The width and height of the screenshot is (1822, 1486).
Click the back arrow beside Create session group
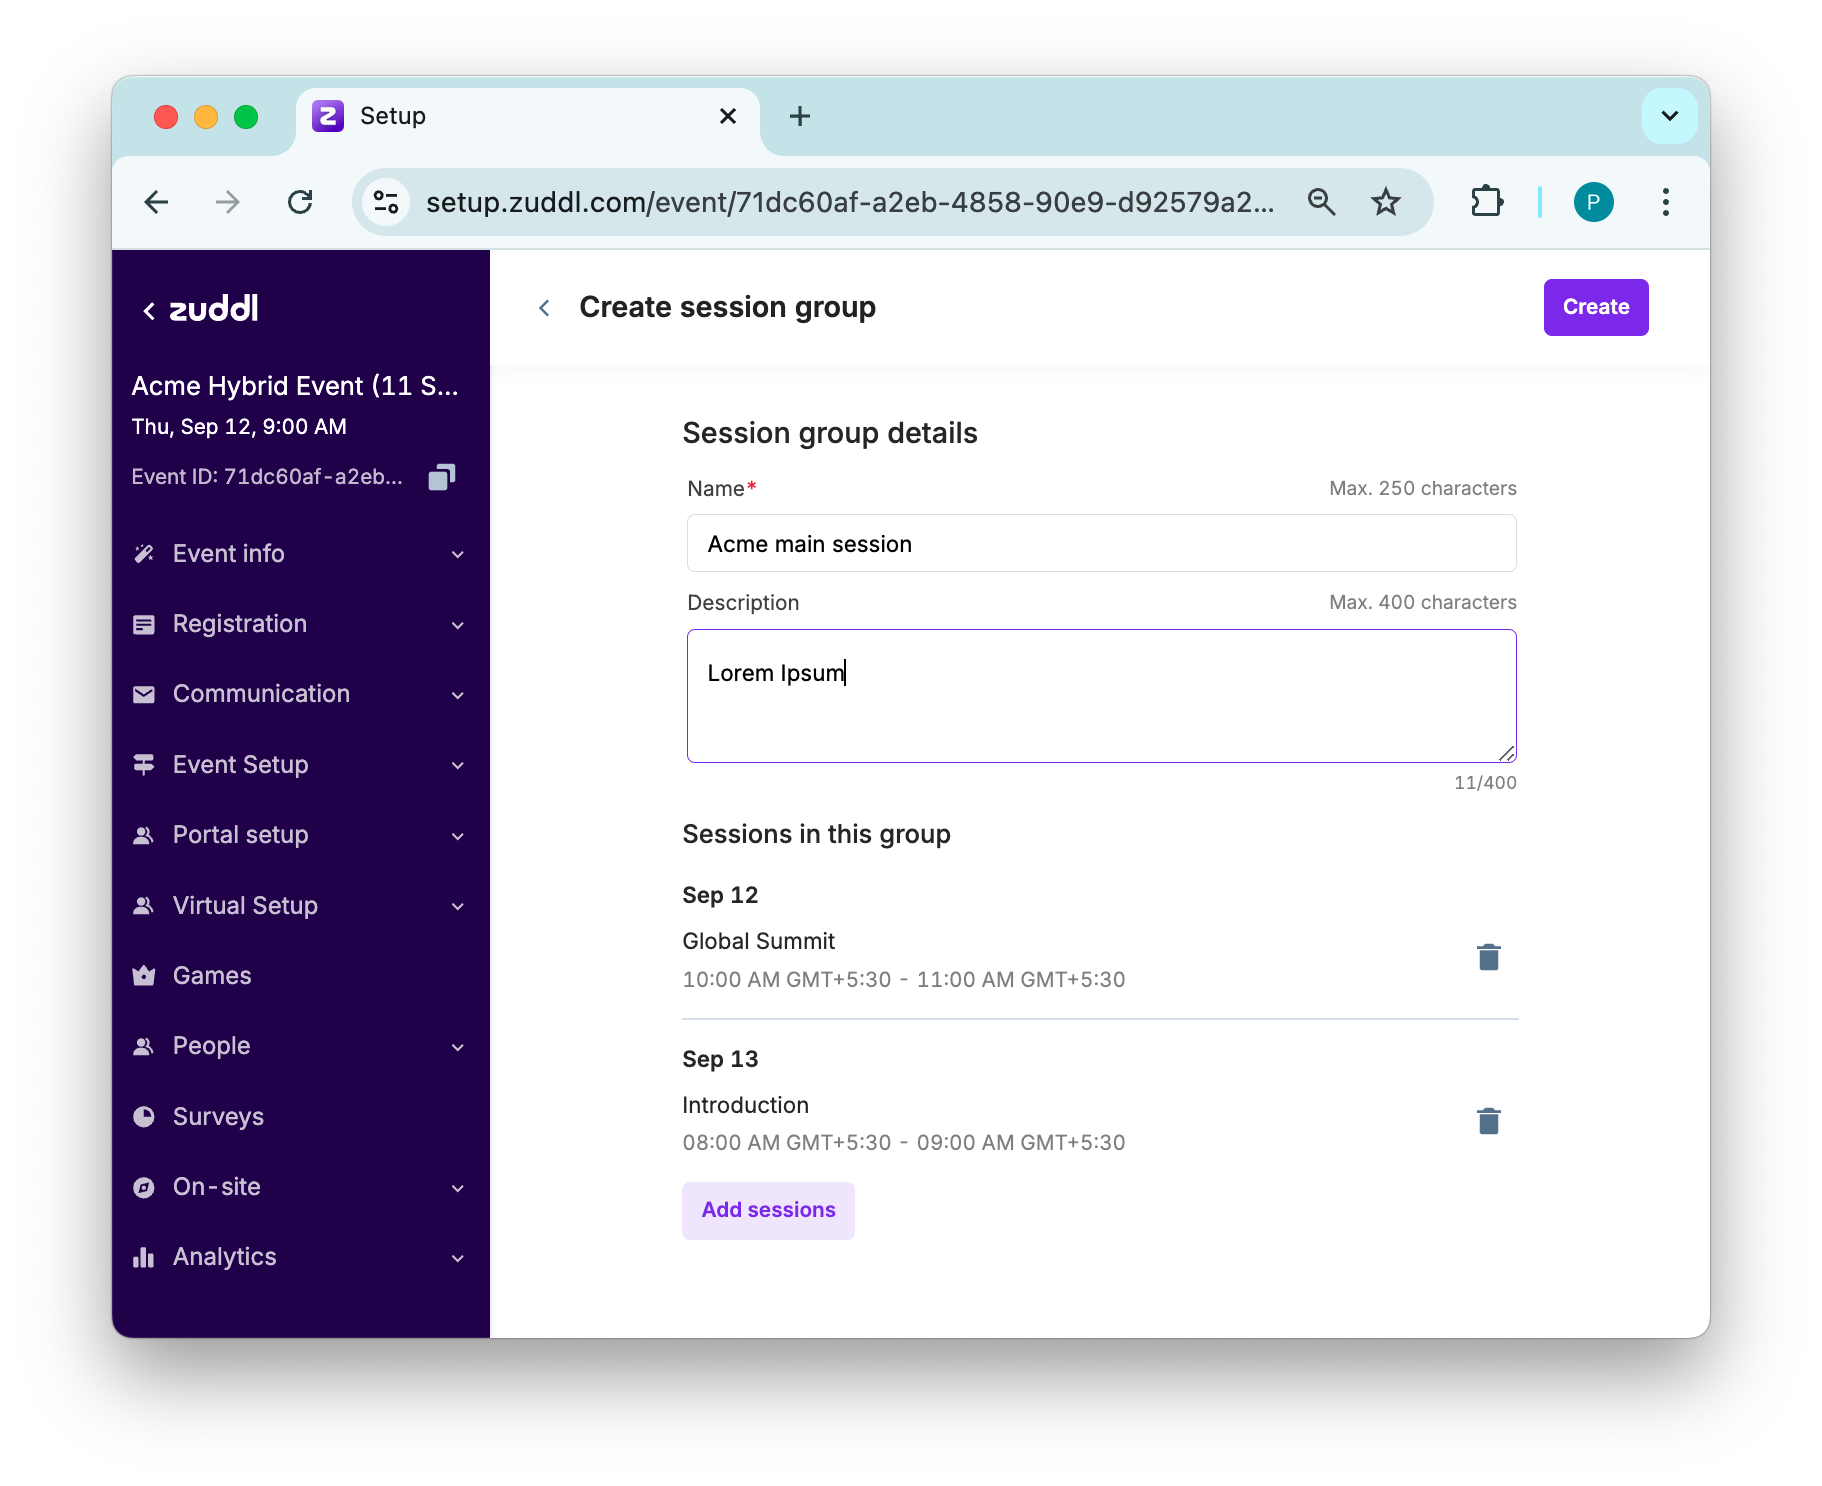(x=544, y=308)
